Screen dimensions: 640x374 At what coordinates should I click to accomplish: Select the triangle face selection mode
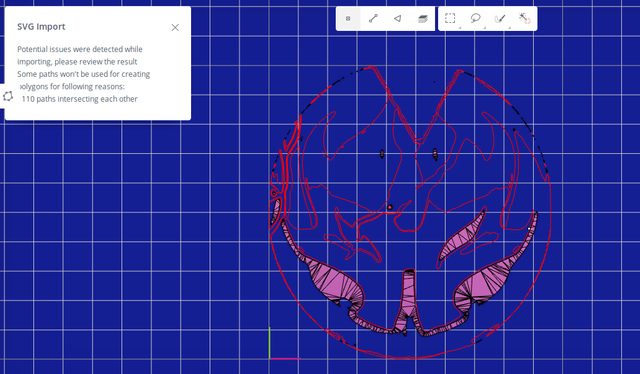pyautogui.click(x=398, y=18)
